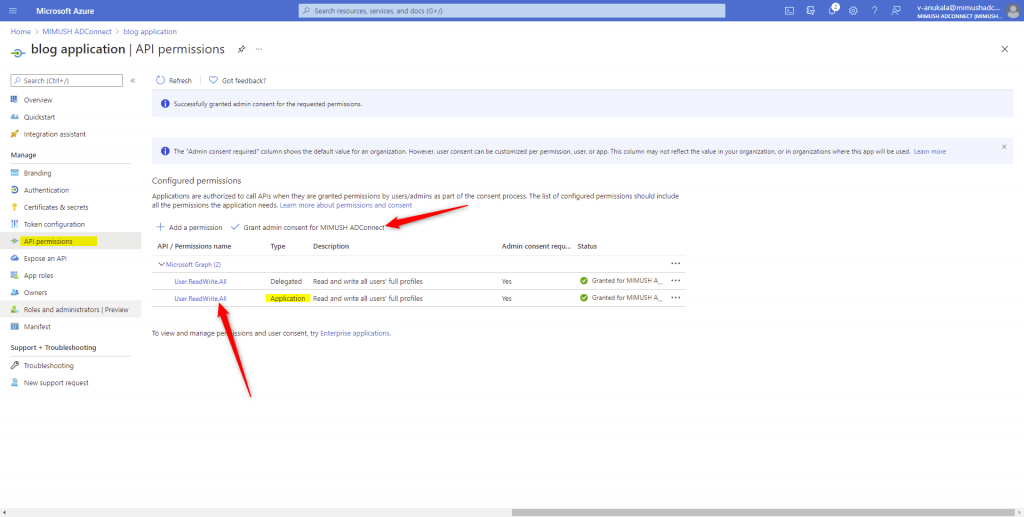Open Delegated User.ReadWrite.All permission

click(200, 281)
